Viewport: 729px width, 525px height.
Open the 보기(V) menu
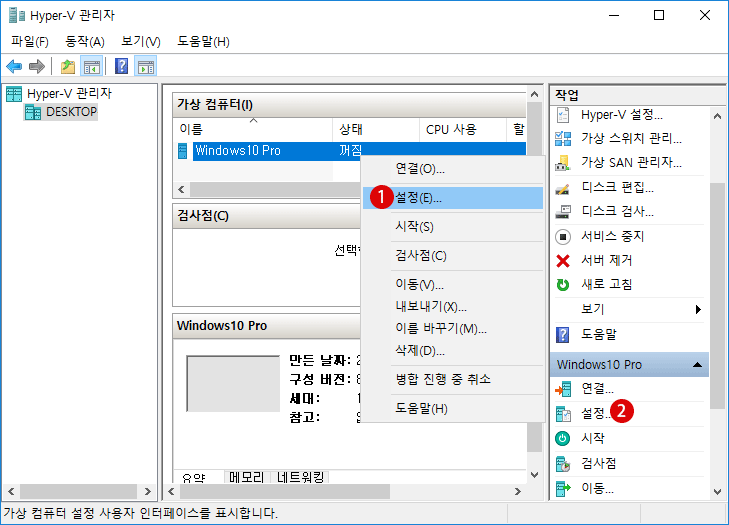pyautogui.click(x=141, y=42)
